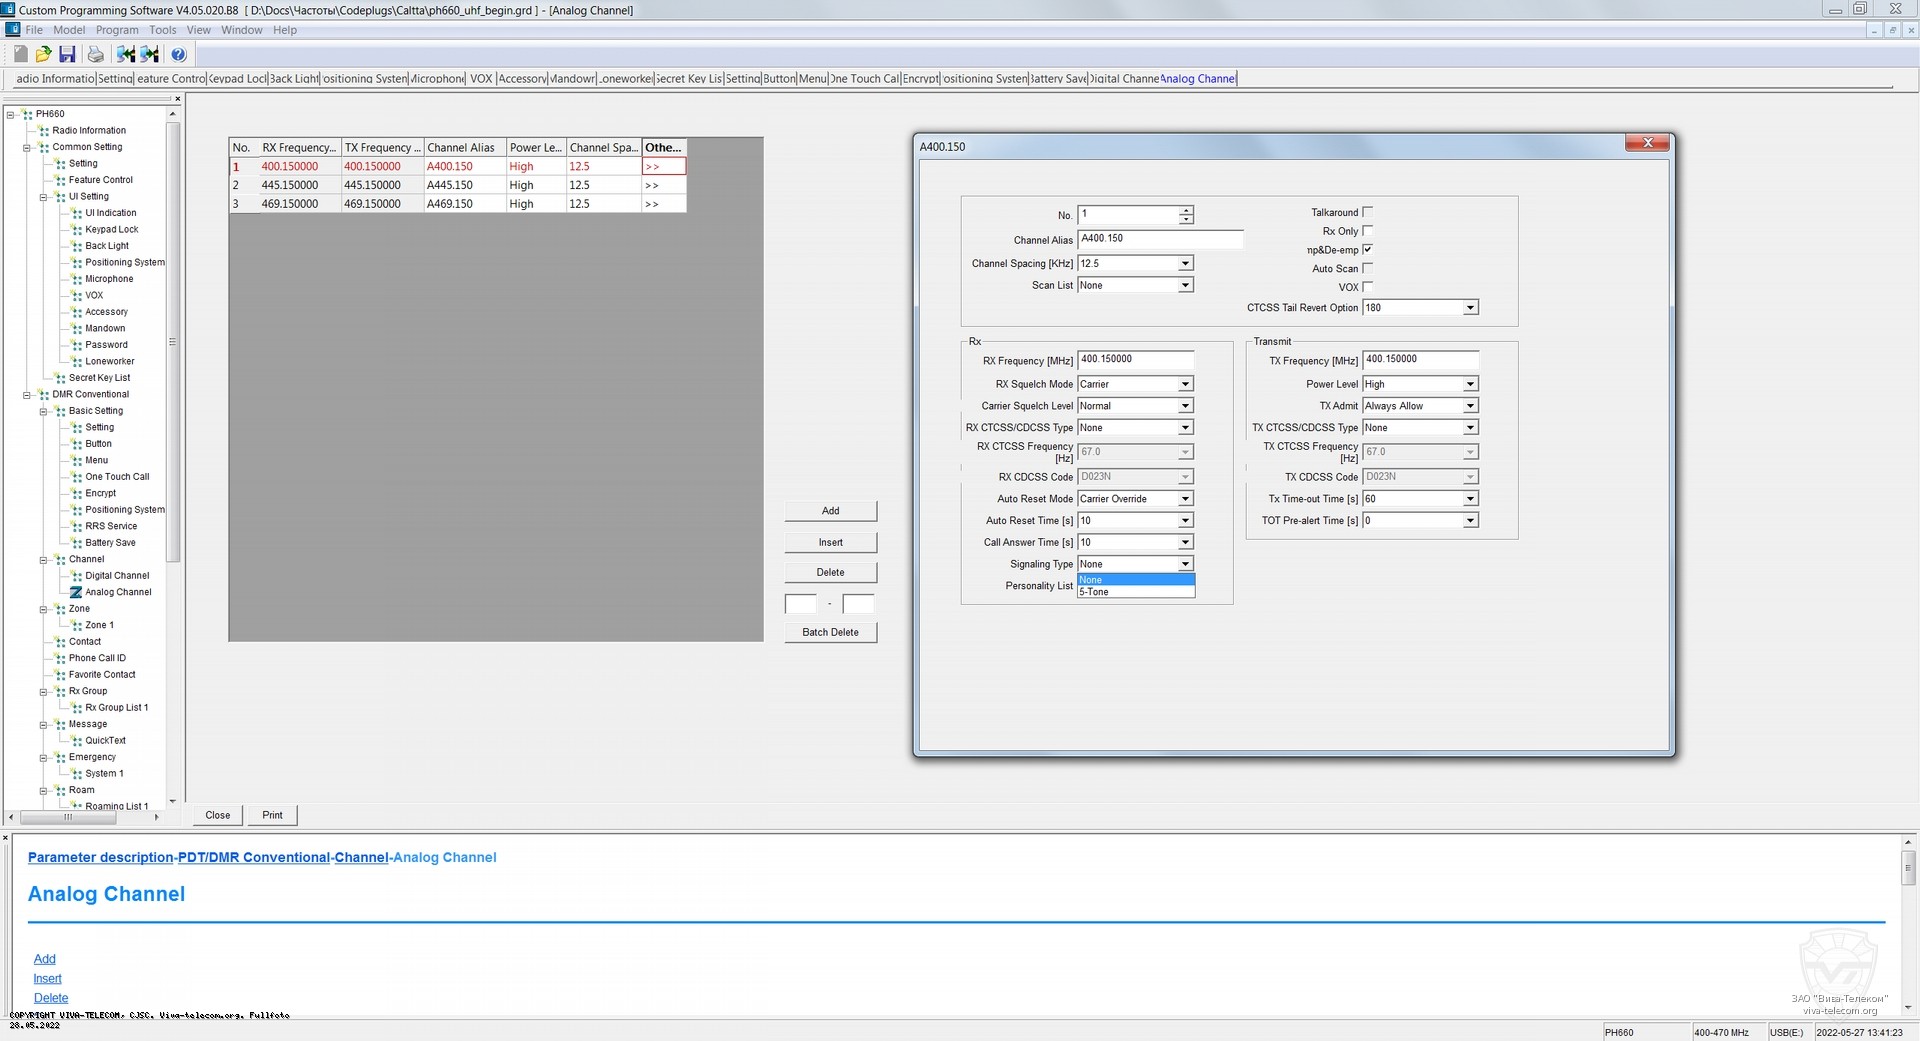Collapse the DMR Conventional tree node
Viewport: 1920px width, 1041px height.
coord(27,395)
